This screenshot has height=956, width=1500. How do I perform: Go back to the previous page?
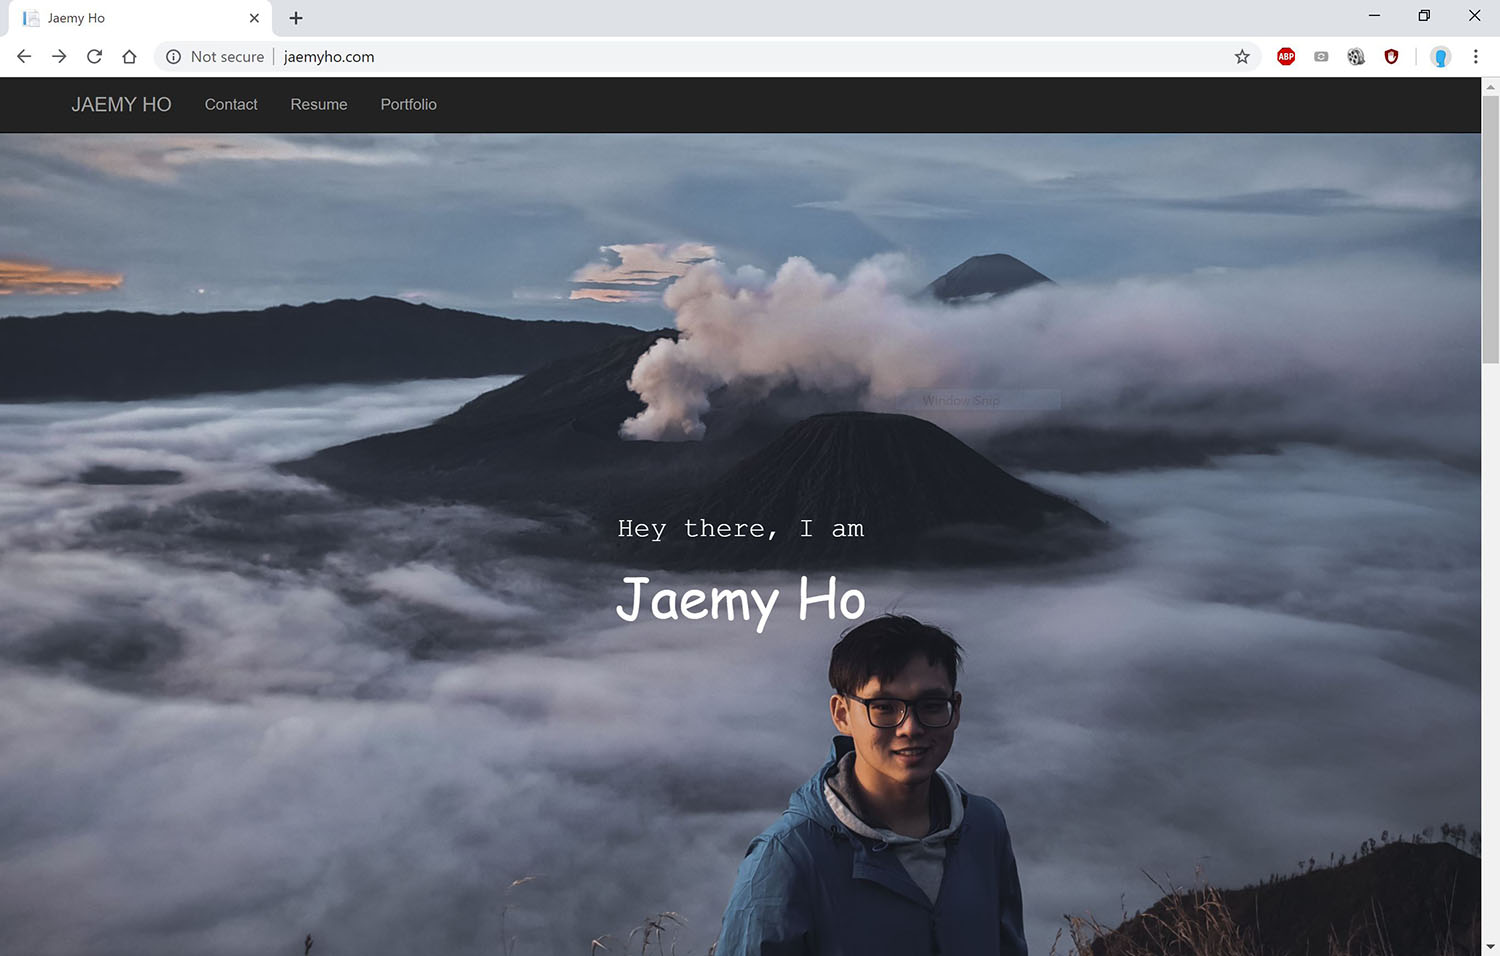click(x=24, y=57)
